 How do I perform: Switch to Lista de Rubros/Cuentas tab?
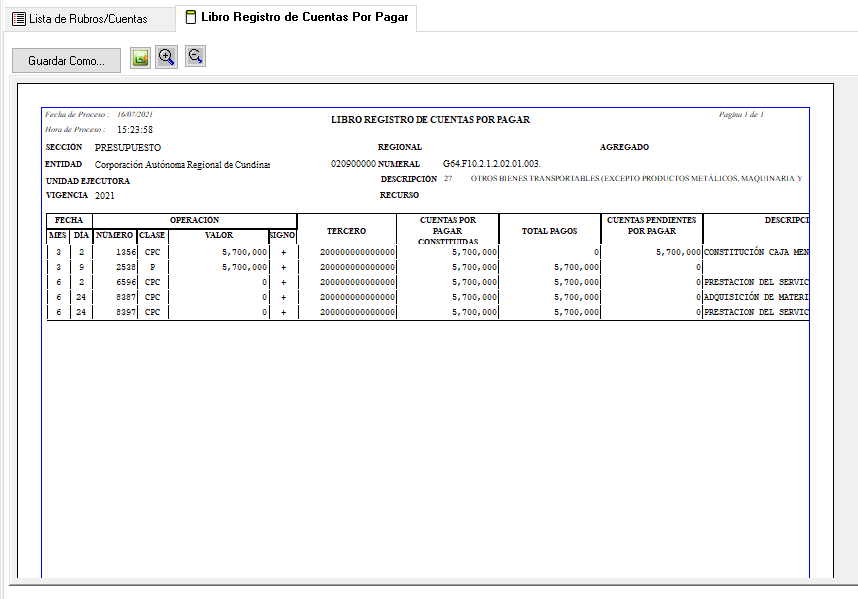(x=80, y=19)
